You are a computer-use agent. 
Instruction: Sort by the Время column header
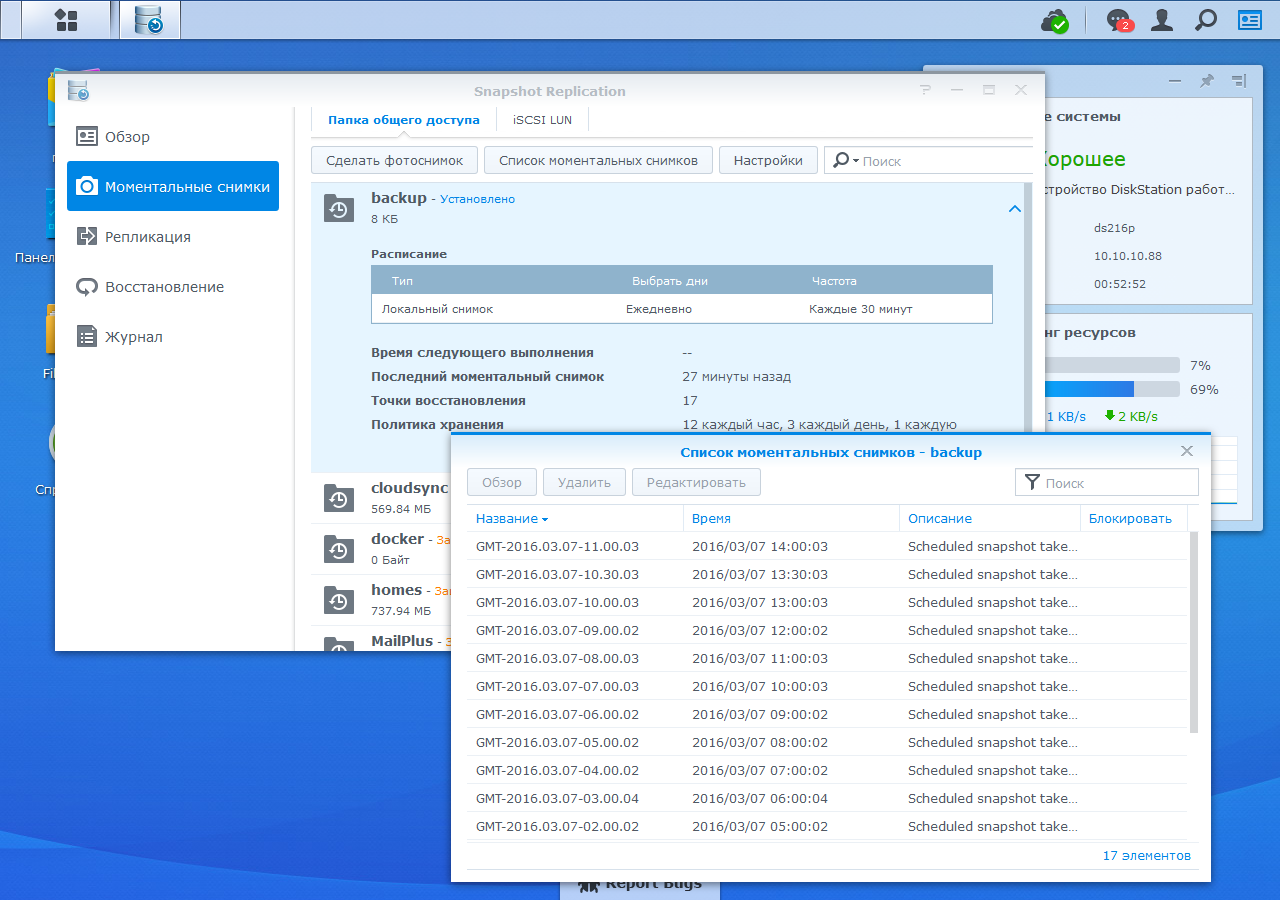coord(792,519)
